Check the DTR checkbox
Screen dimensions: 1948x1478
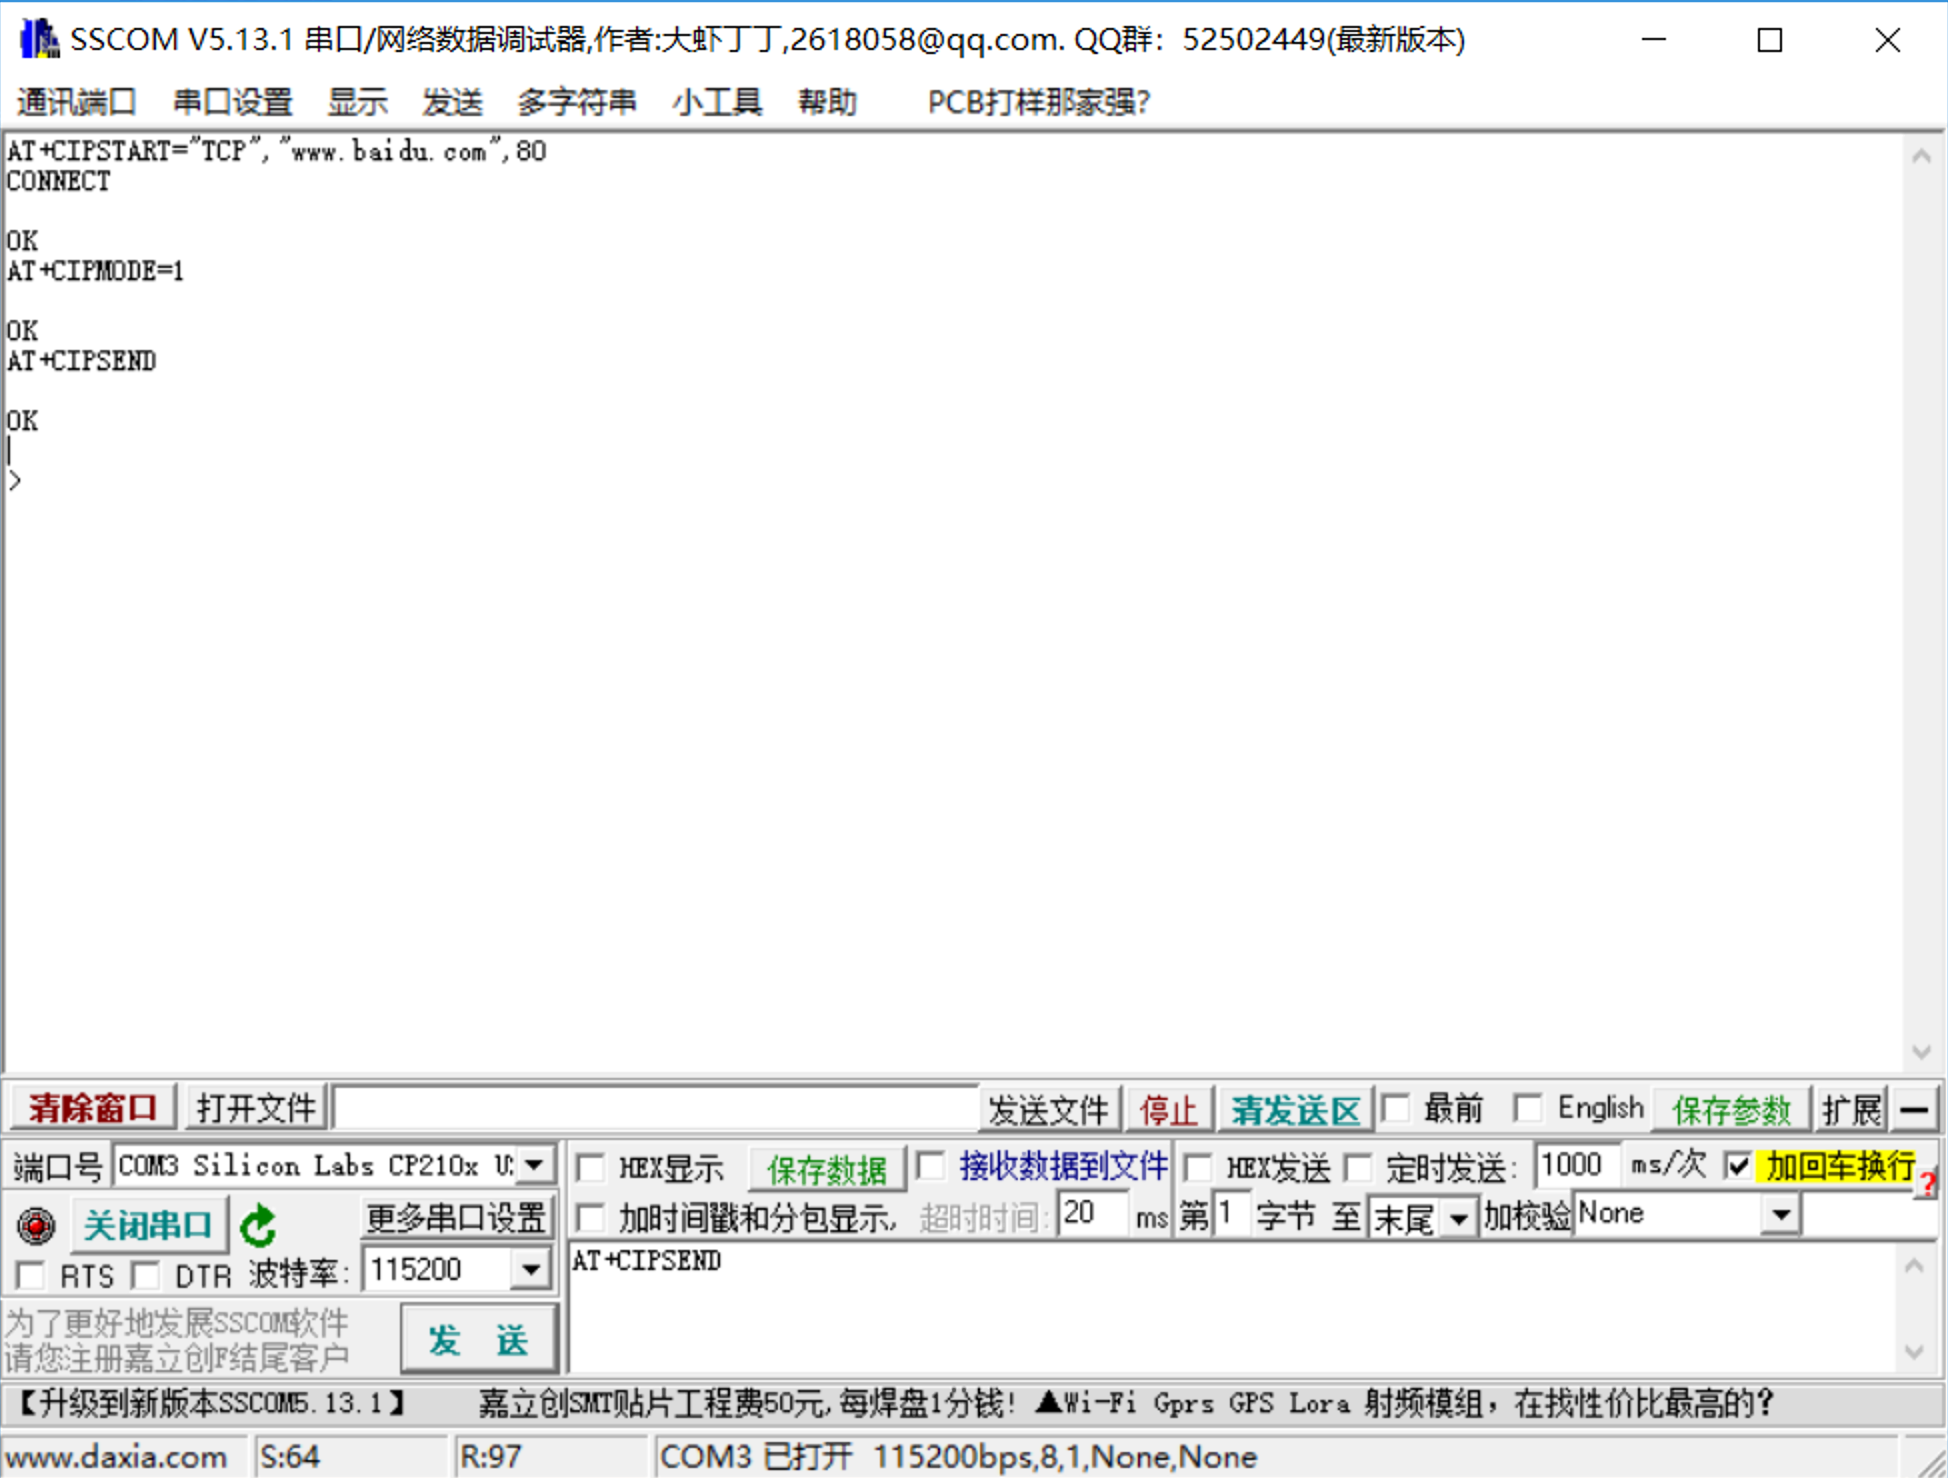coord(147,1275)
